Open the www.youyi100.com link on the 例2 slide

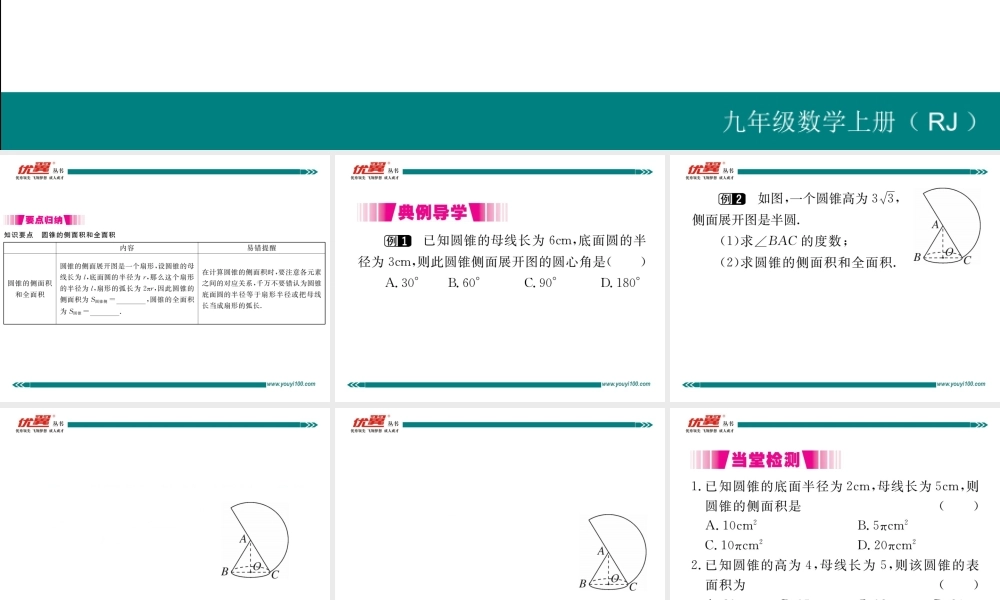point(962,384)
